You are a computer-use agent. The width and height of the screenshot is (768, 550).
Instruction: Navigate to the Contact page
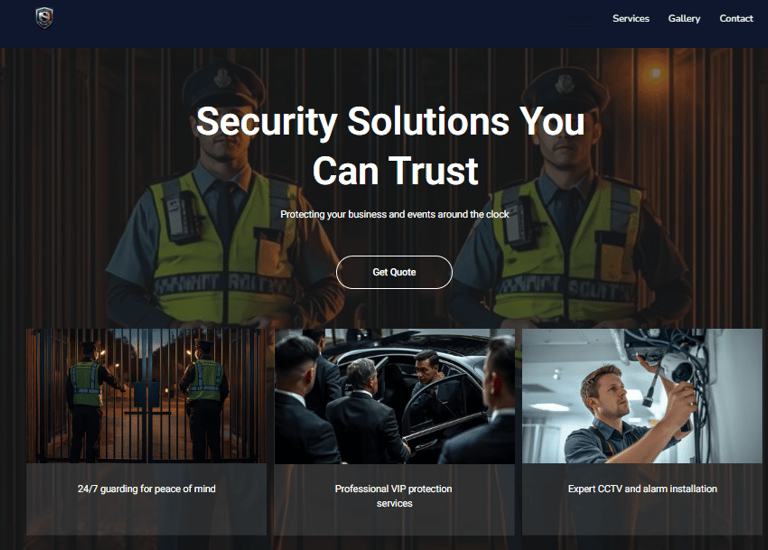pos(736,19)
